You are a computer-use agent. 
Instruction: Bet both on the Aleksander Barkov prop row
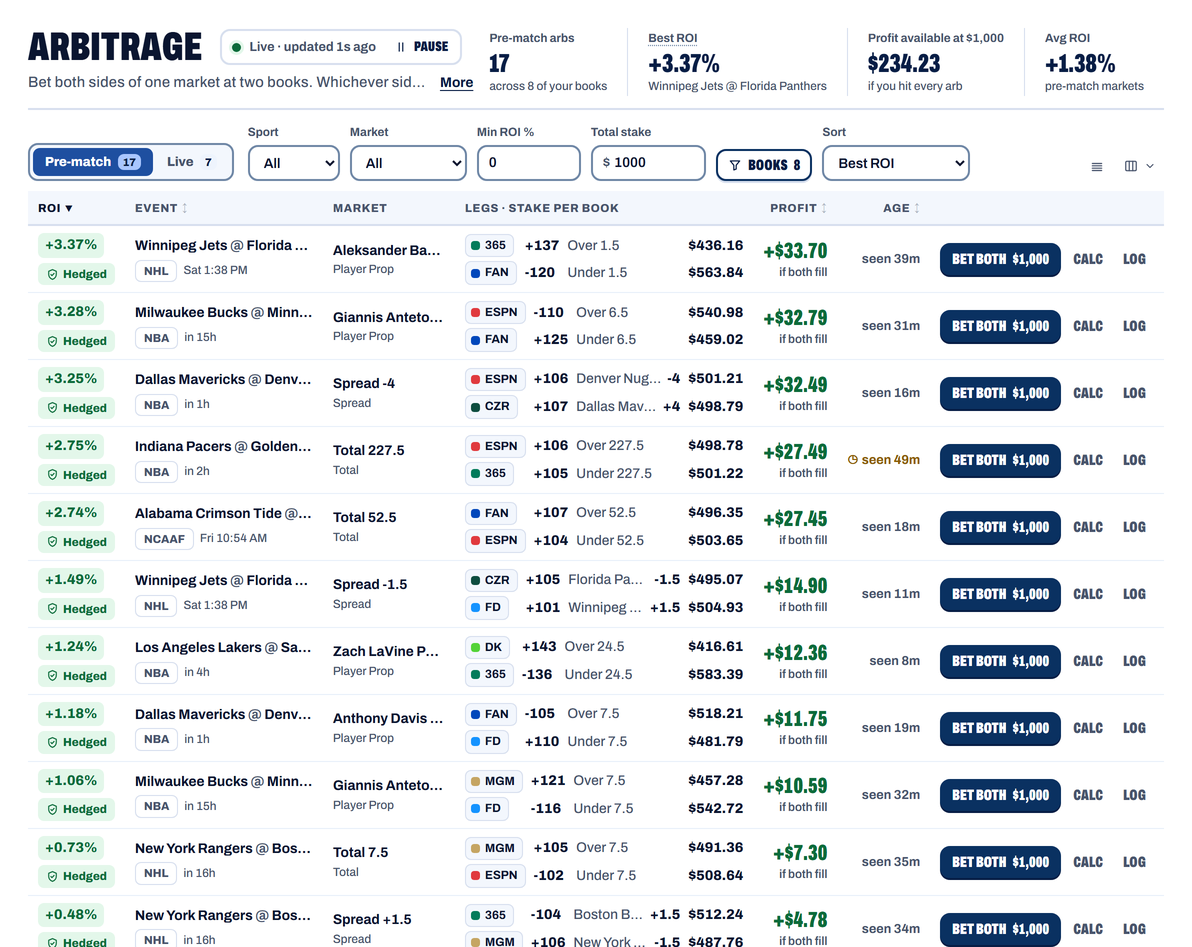[x=1000, y=259]
